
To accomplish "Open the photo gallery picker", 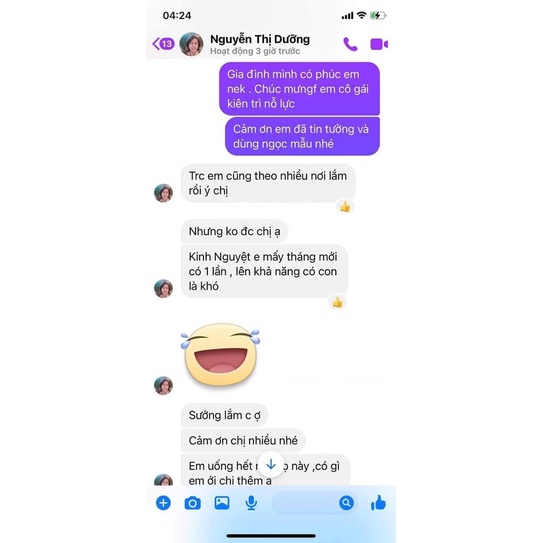I will tap(222, 503).
